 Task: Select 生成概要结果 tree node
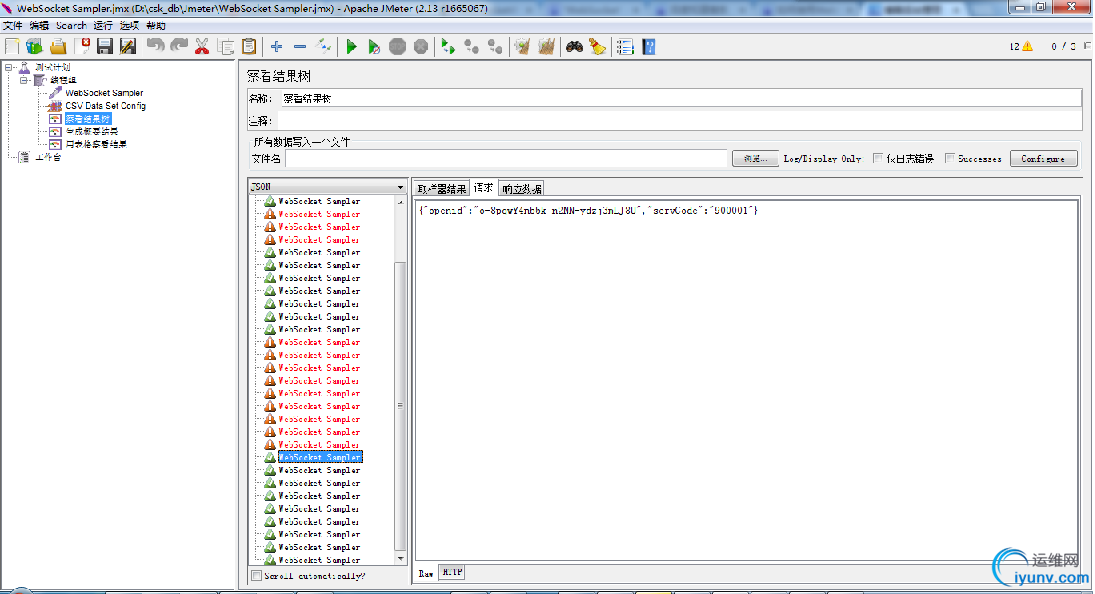click(91, 131)
